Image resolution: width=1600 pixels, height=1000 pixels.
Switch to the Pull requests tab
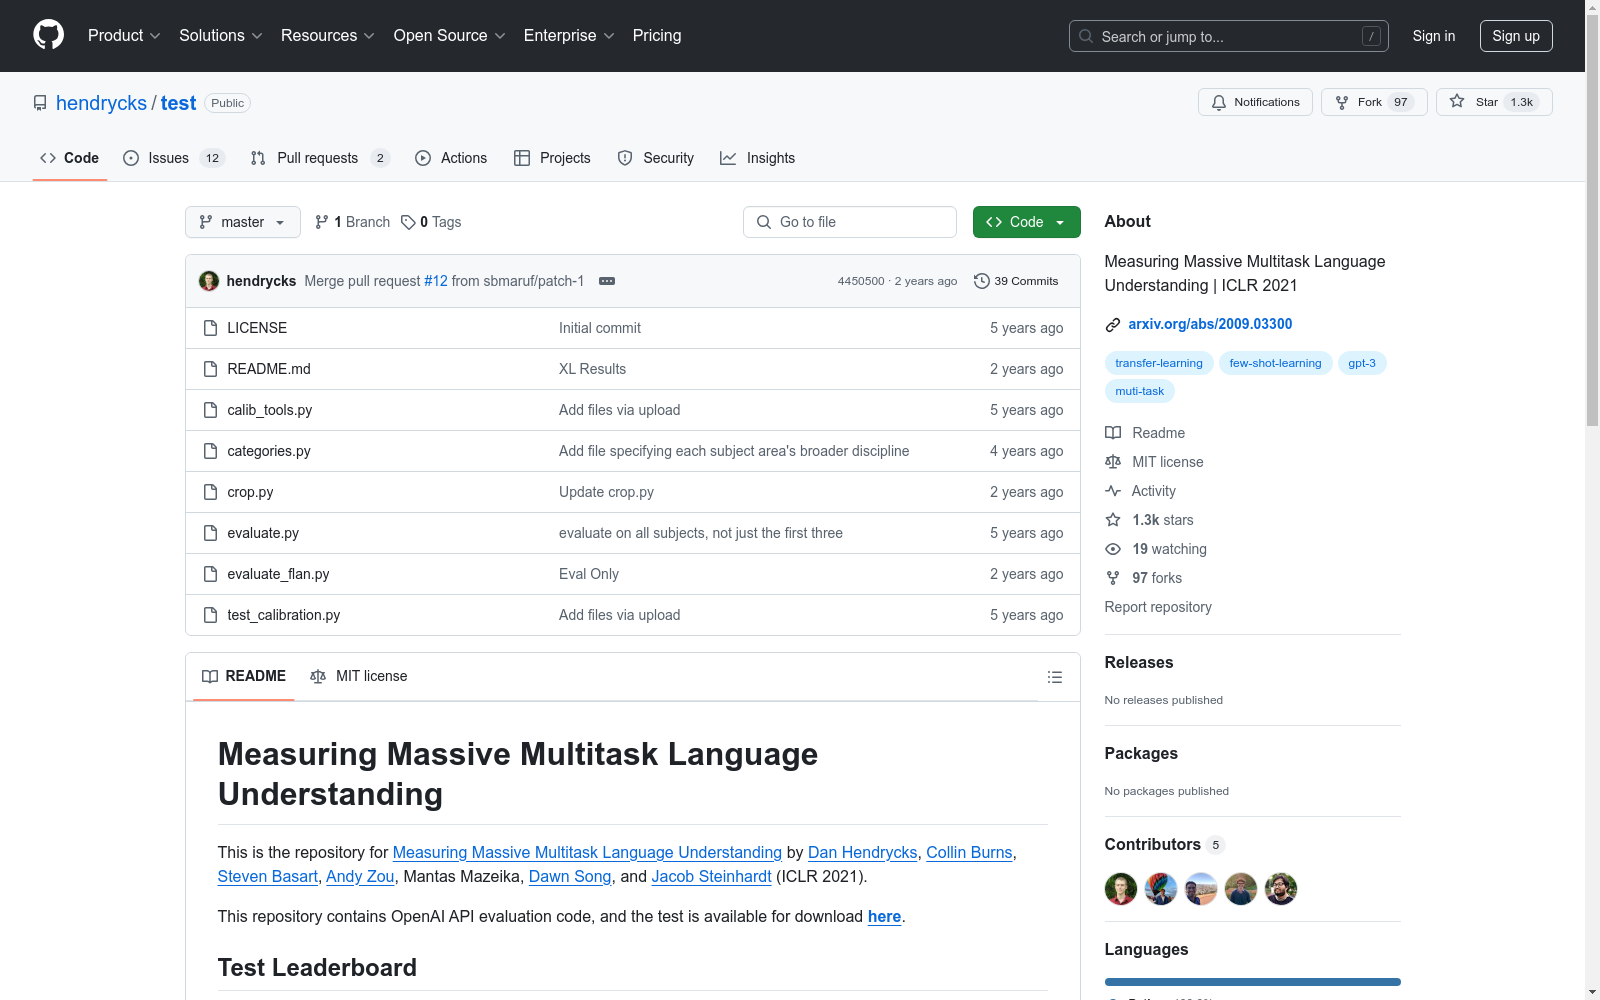pyautogui.click(x=320, y=158)
